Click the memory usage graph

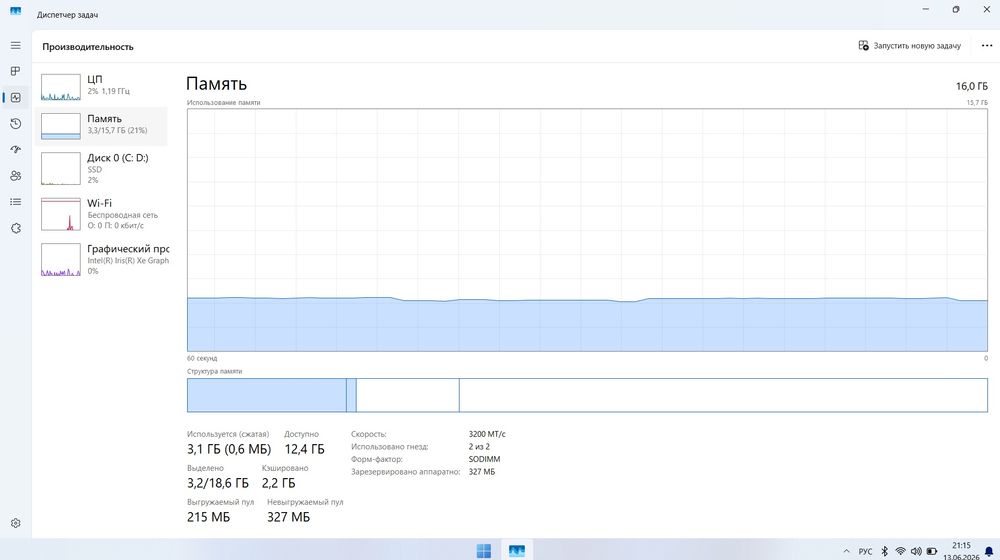587,230
